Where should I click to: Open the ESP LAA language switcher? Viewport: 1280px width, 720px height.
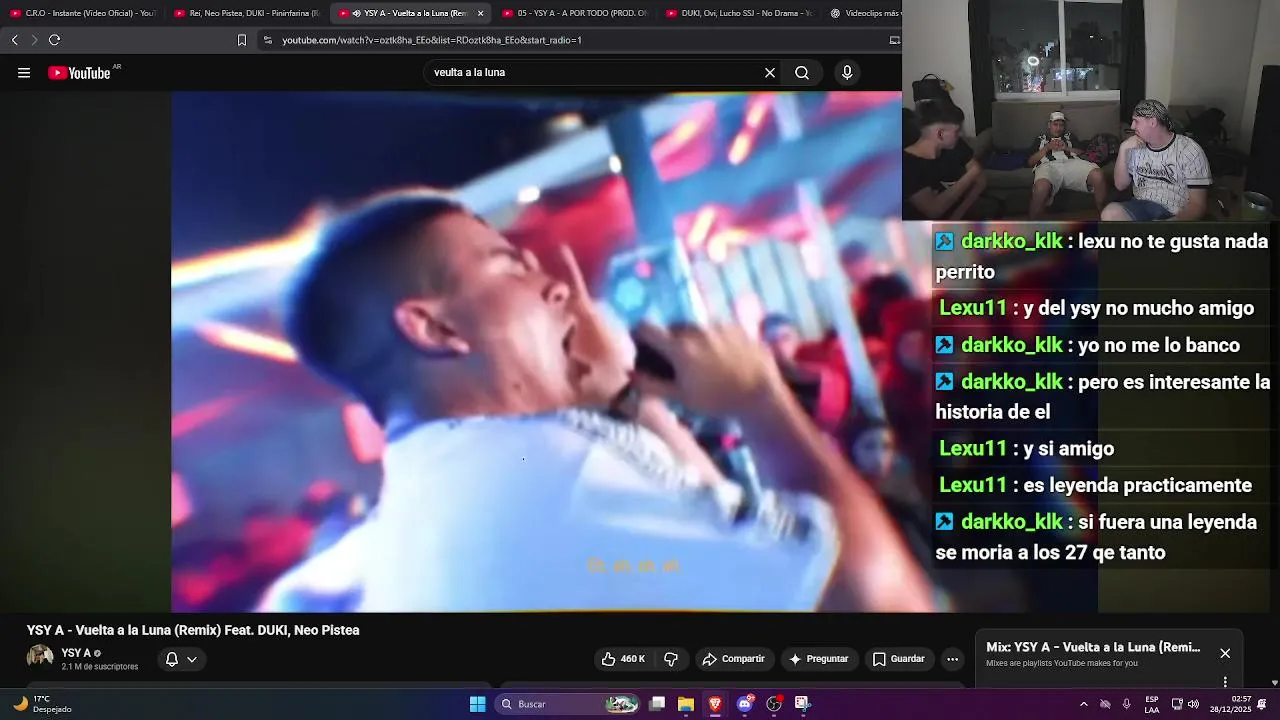[x=1152, y=704]
